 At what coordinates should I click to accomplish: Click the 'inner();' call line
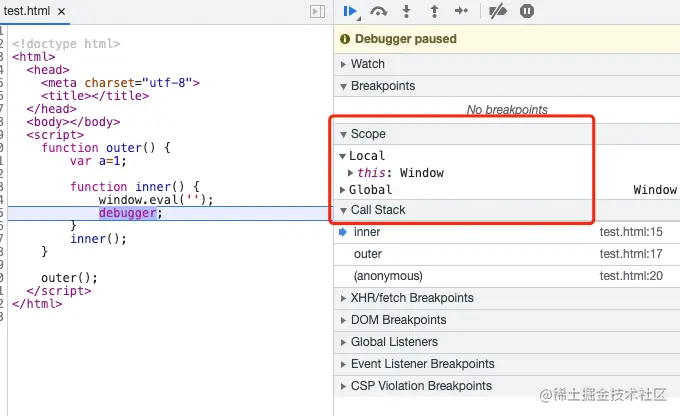coord(98,239)
